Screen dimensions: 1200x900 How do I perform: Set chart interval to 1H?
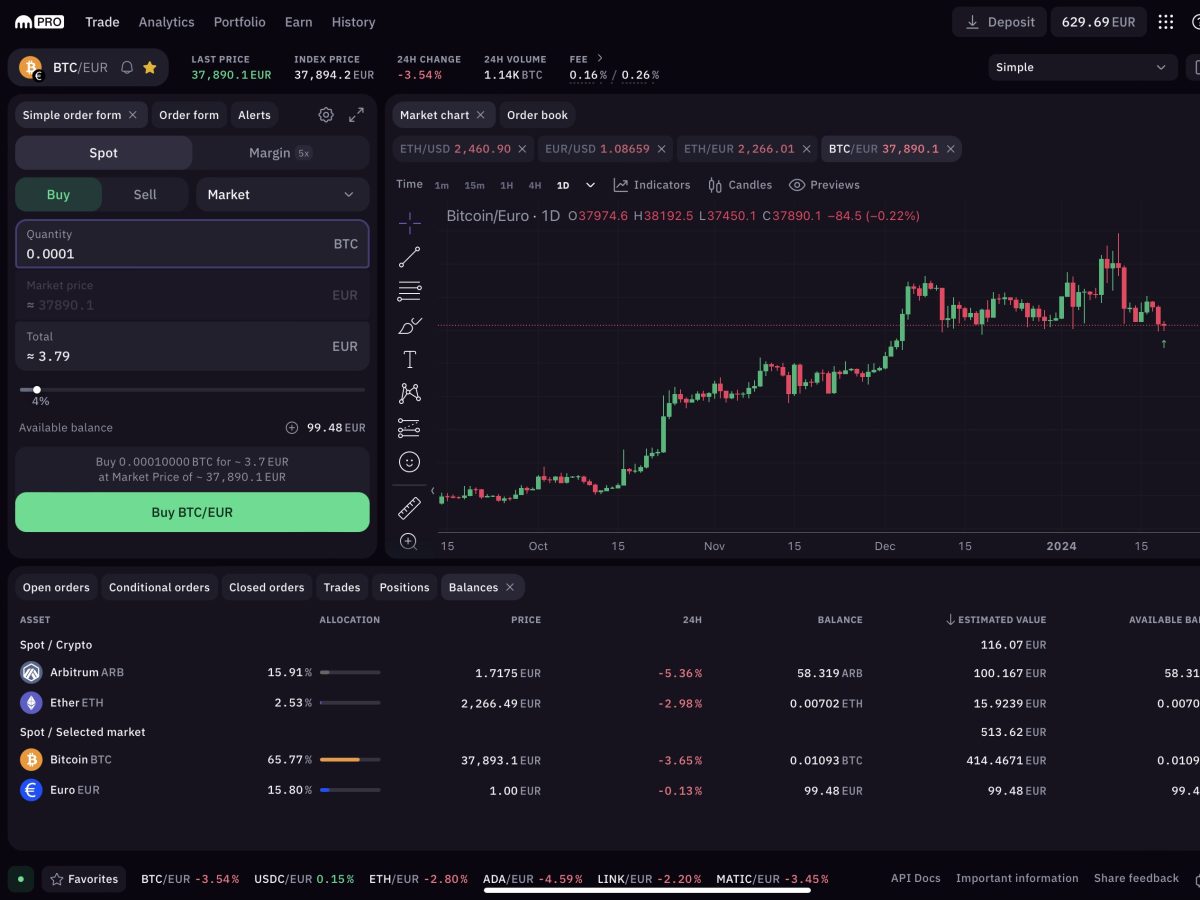tap(507, 185)
